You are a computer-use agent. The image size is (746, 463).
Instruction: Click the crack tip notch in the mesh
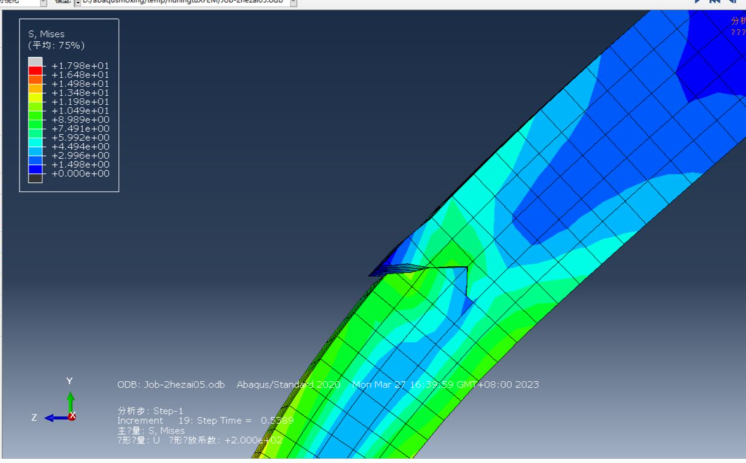pyautogui.click(x=466, y=268)
